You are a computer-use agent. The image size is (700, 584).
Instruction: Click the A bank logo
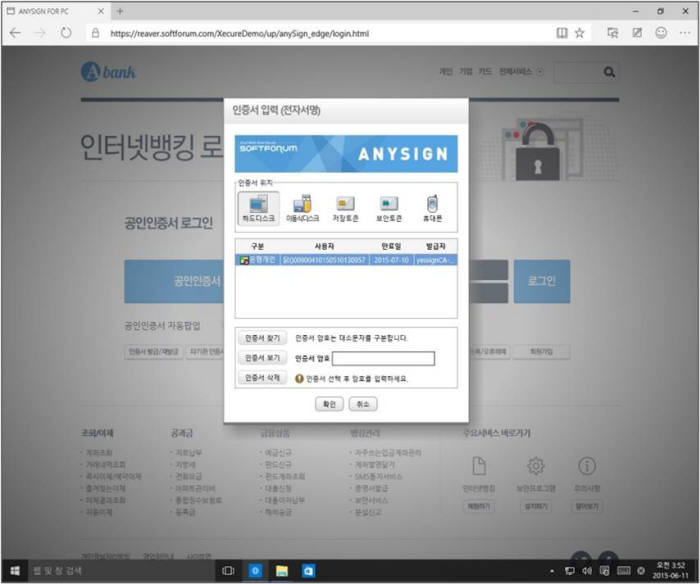tap(108, 71)
